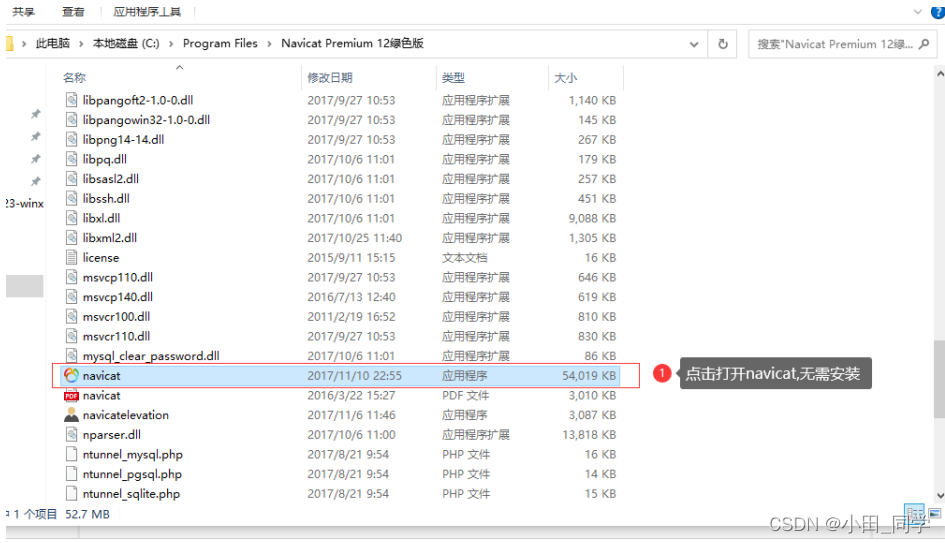Click the nparser.dll file icon
The width and height of the screenshot is (945, 543).
[x=72, y=435]
